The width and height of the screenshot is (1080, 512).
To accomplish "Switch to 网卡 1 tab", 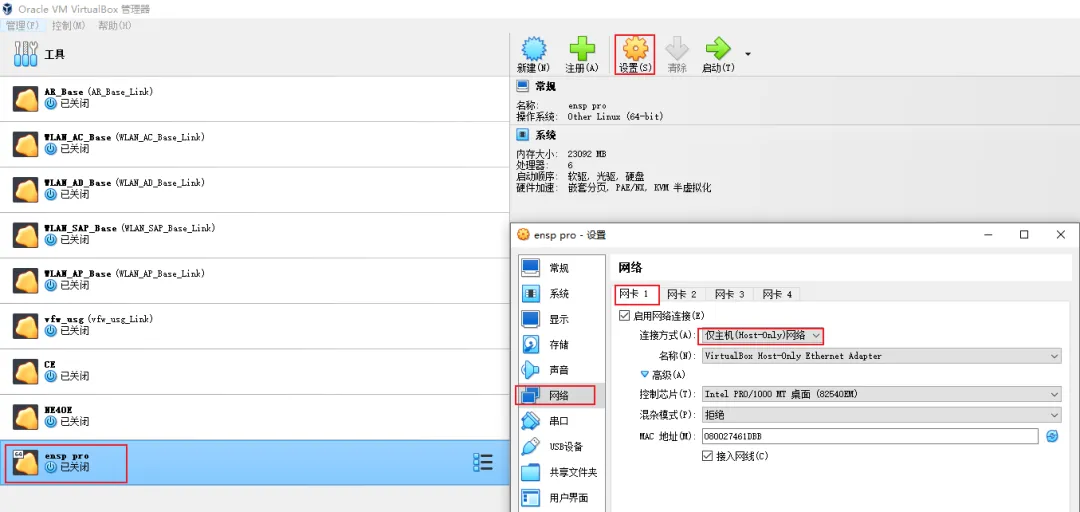I will pos(635,294).
